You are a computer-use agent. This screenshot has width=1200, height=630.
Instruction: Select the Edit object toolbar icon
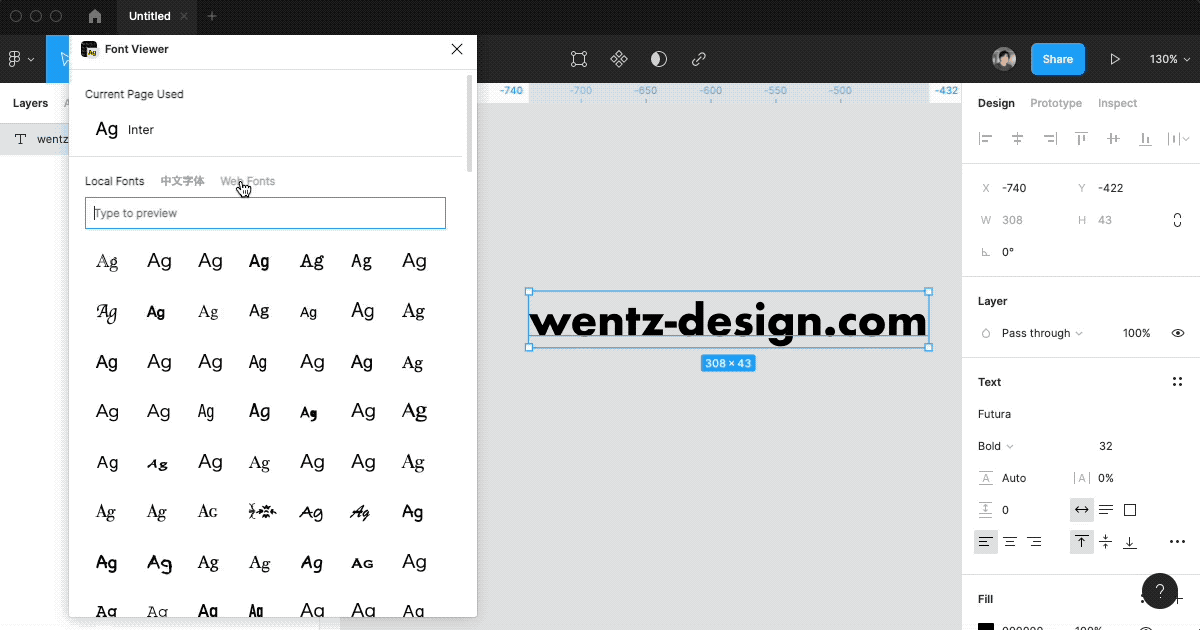(578, 59)
